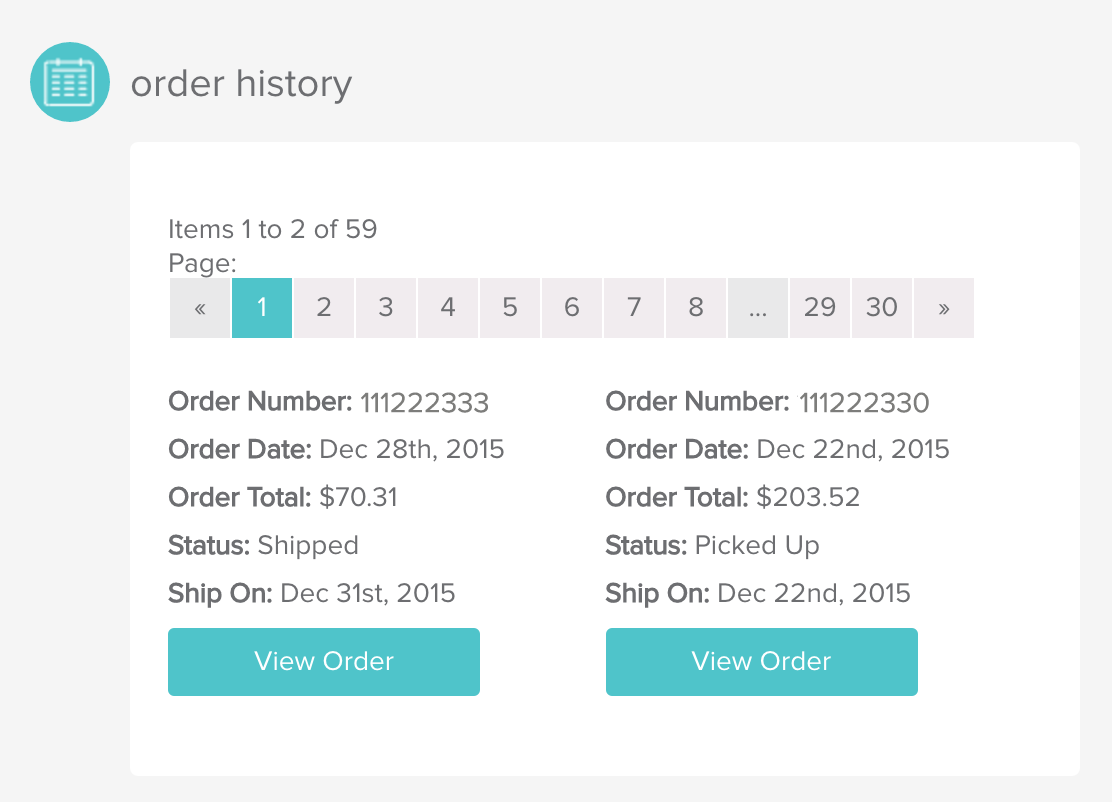This screenshot has height=802, width=1112.
Task: View order 111222333
Action: [x=323, y=661]
